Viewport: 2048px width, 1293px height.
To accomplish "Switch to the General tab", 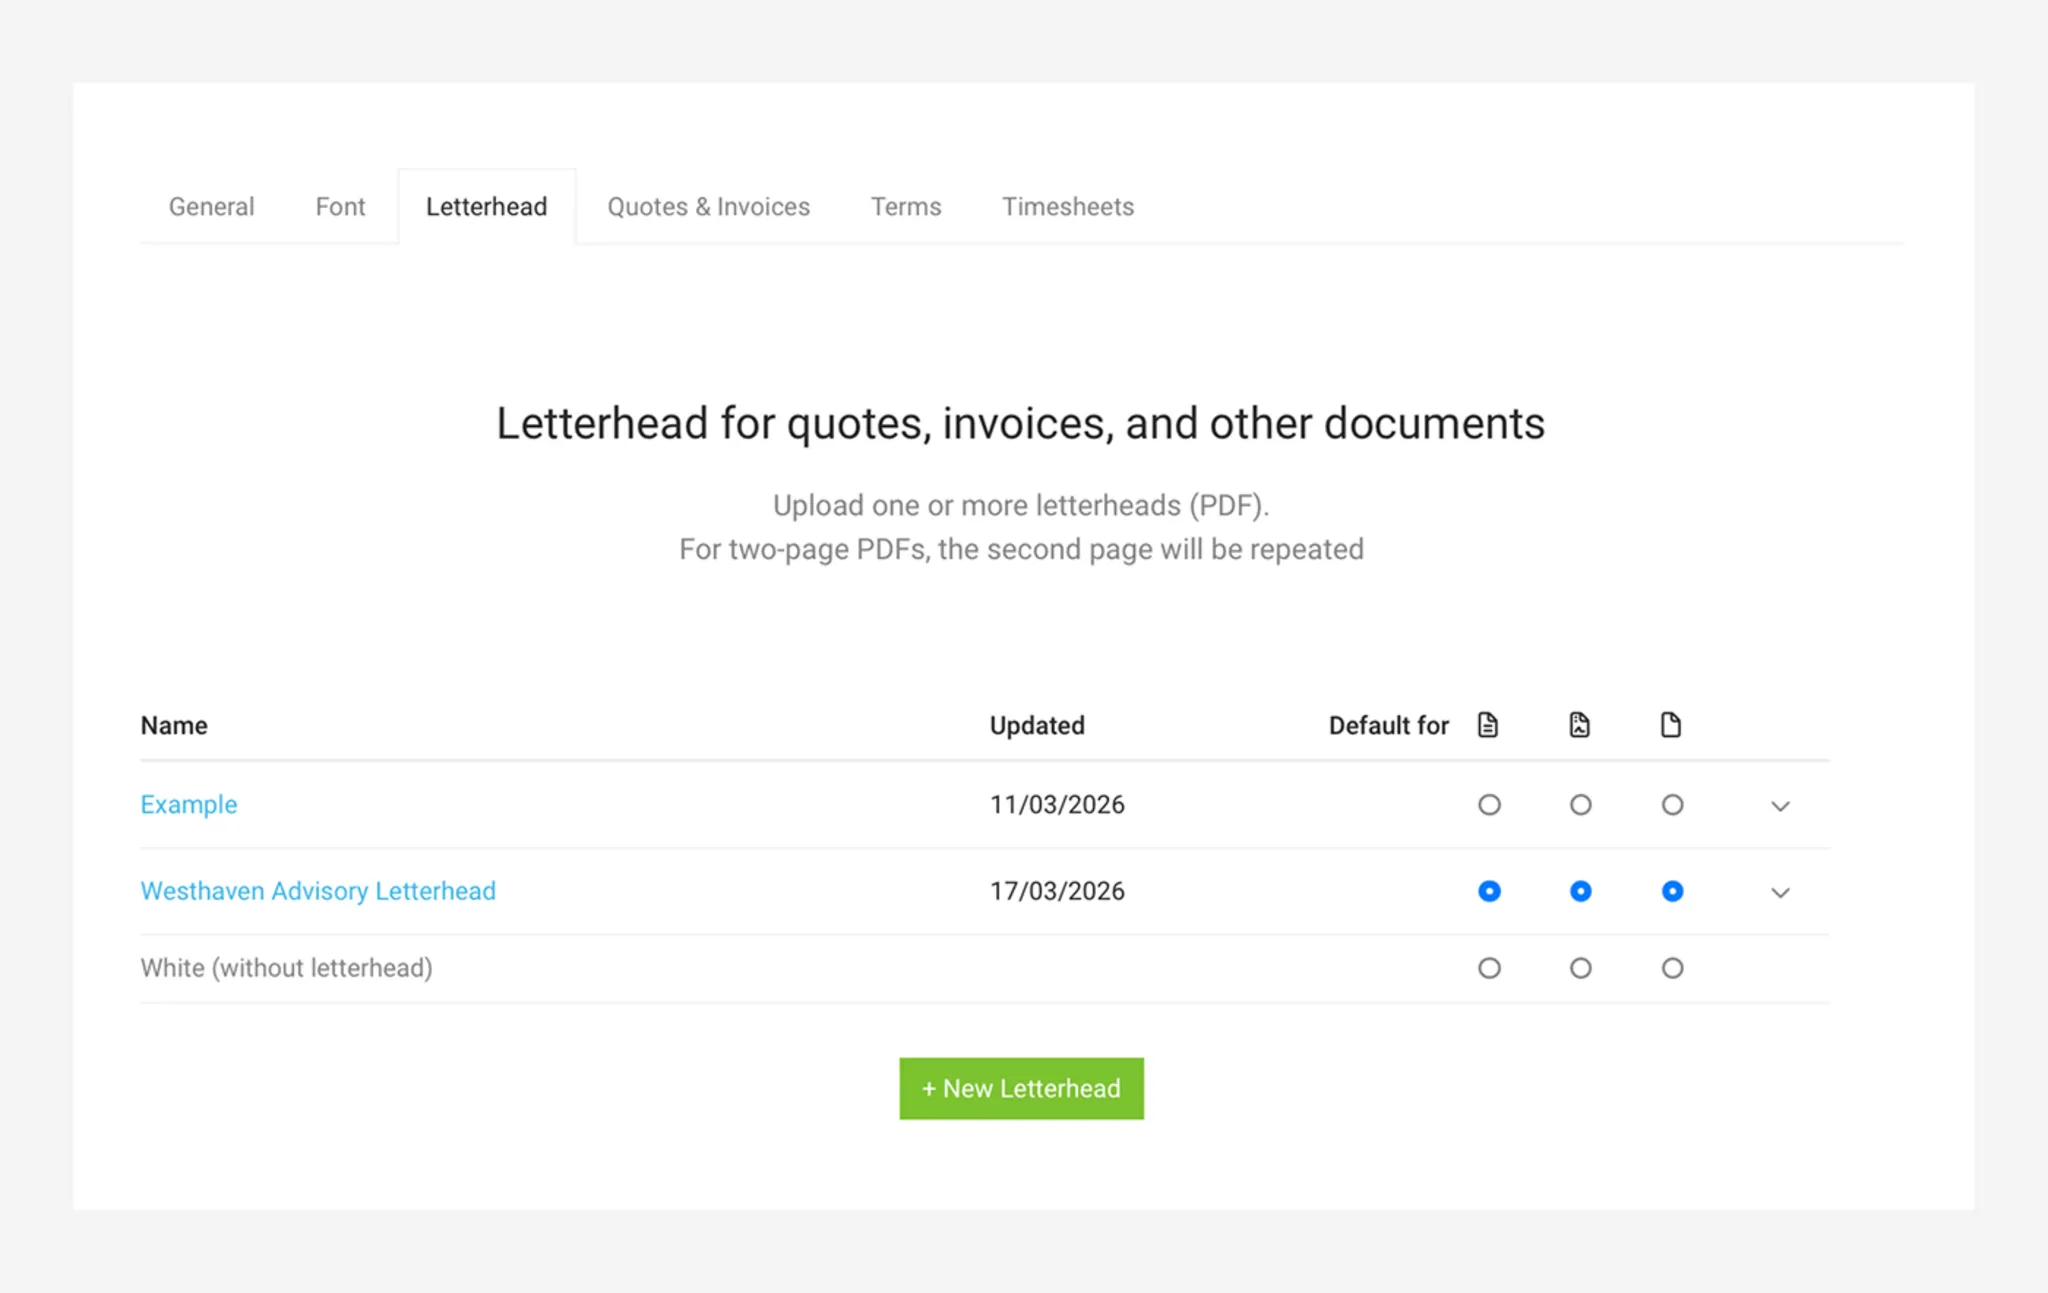I will point(211,207).
